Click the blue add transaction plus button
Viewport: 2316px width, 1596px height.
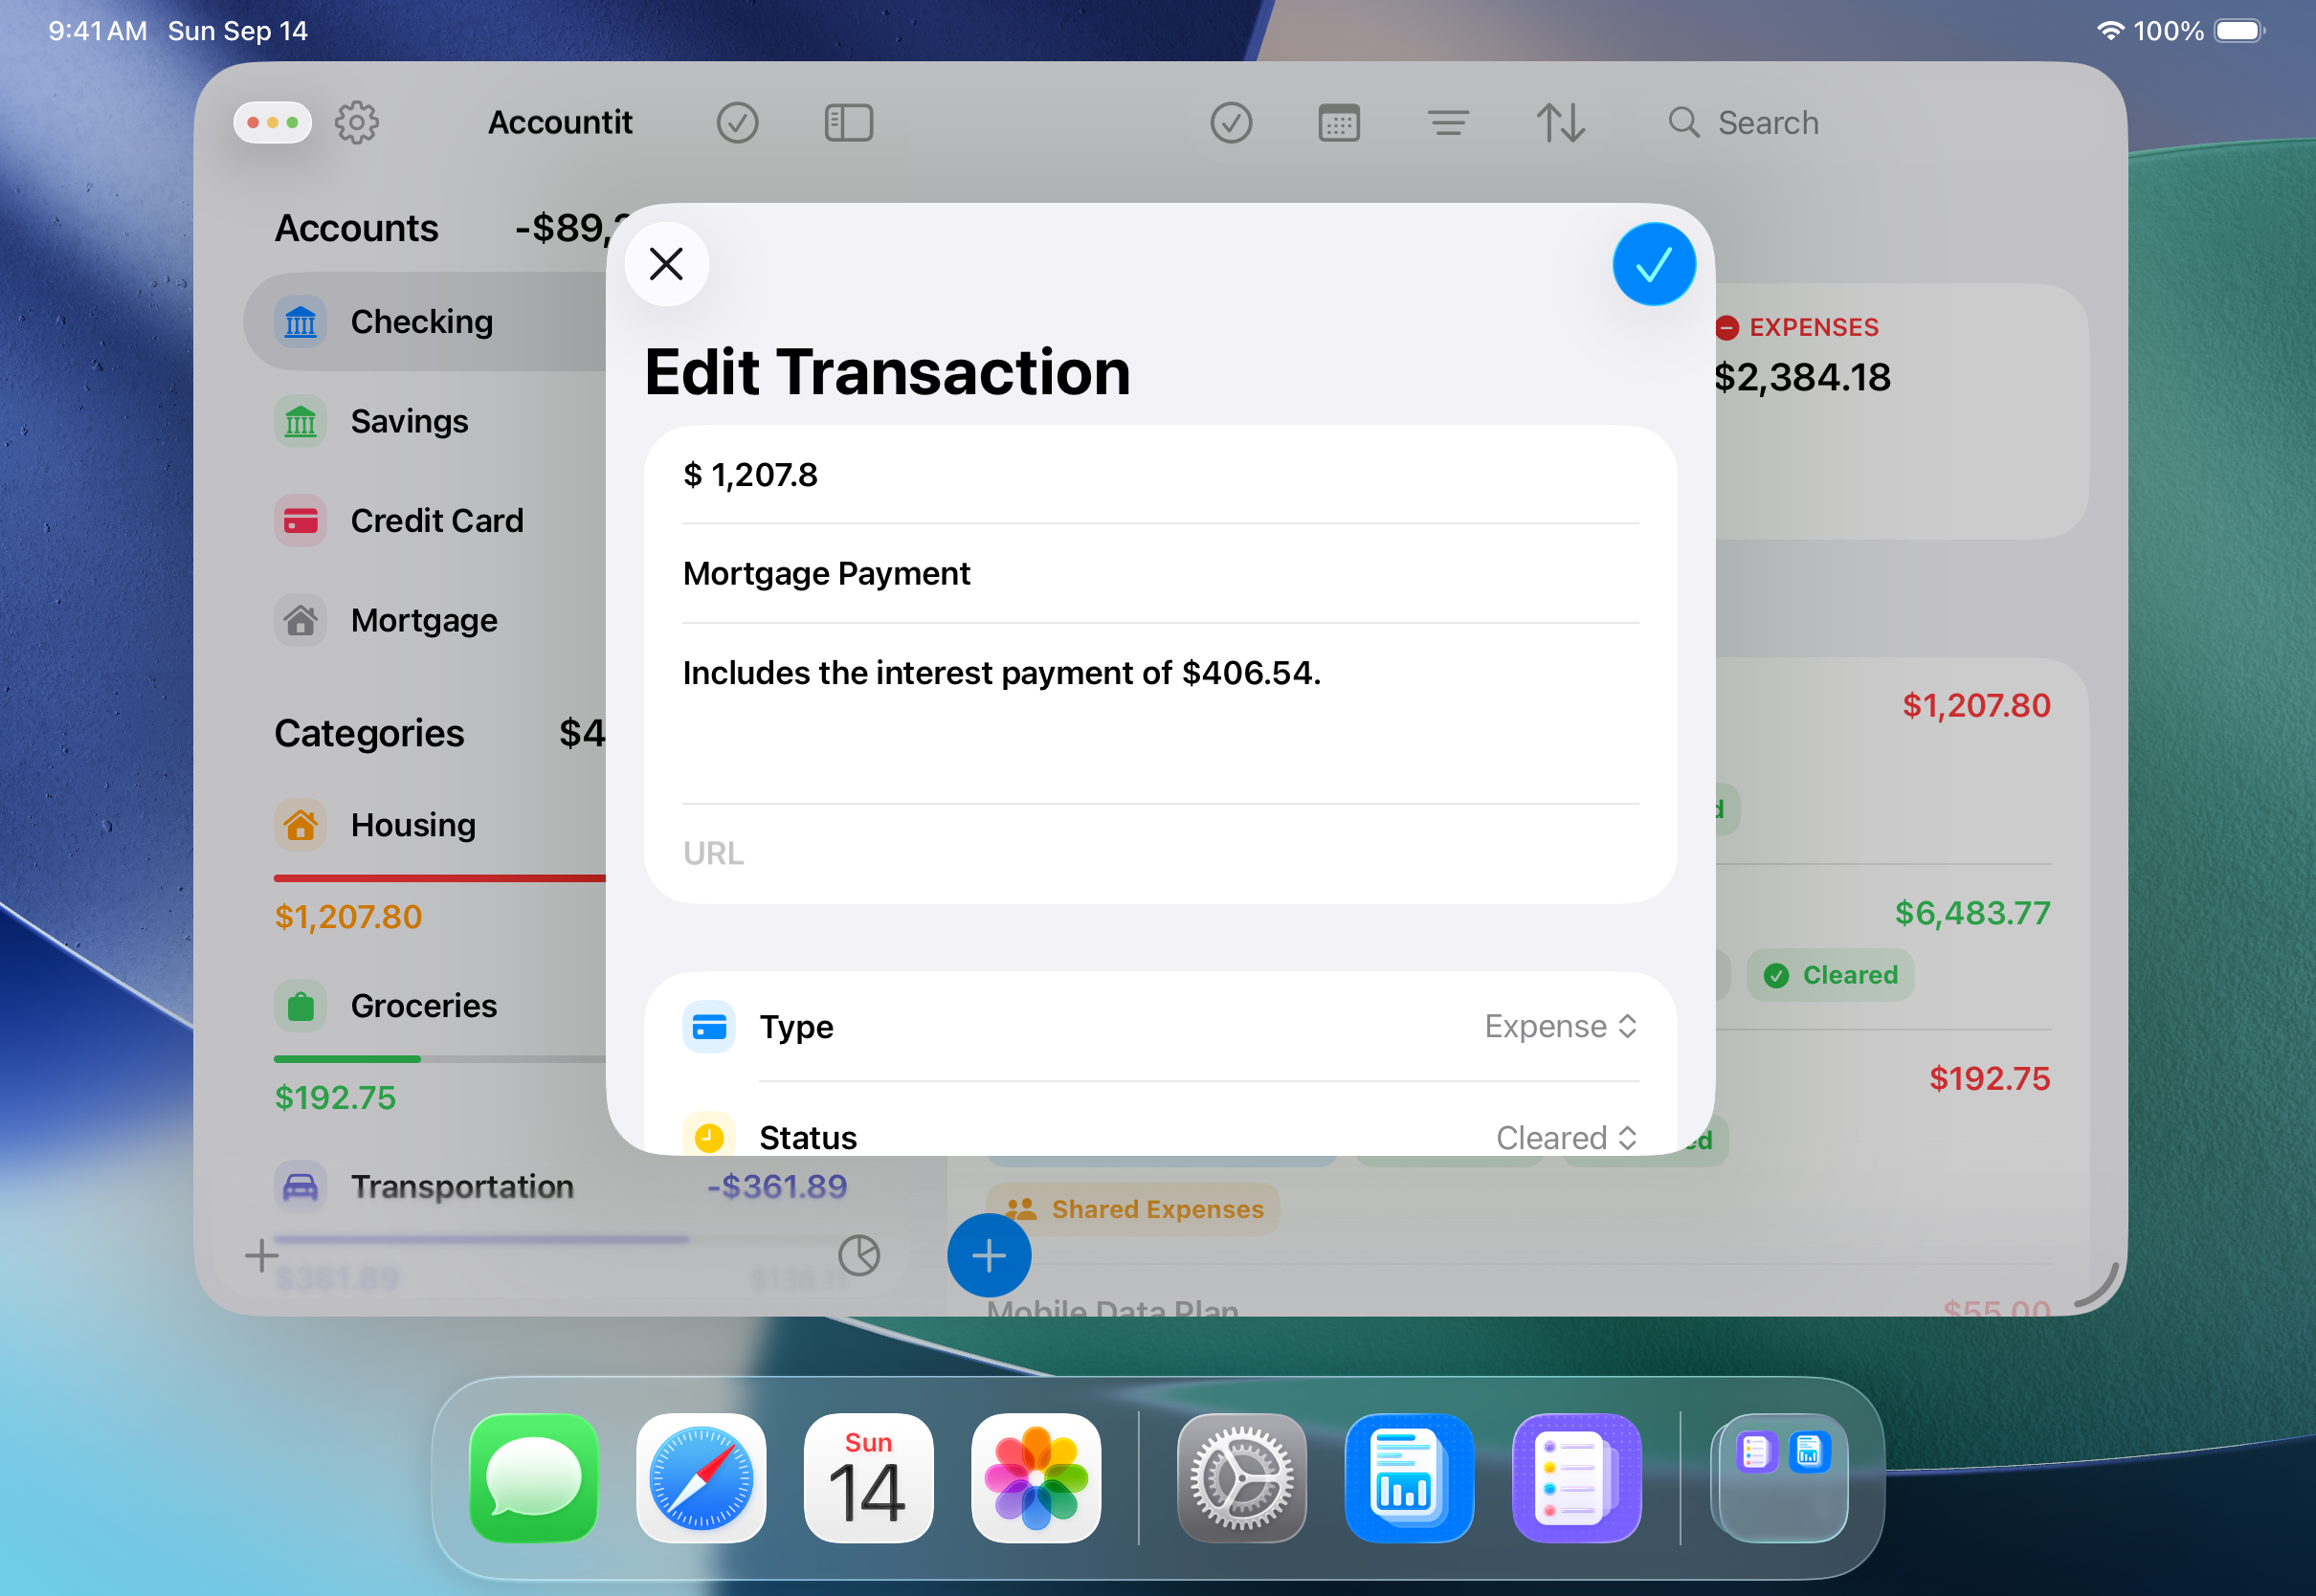point(988,1255)
